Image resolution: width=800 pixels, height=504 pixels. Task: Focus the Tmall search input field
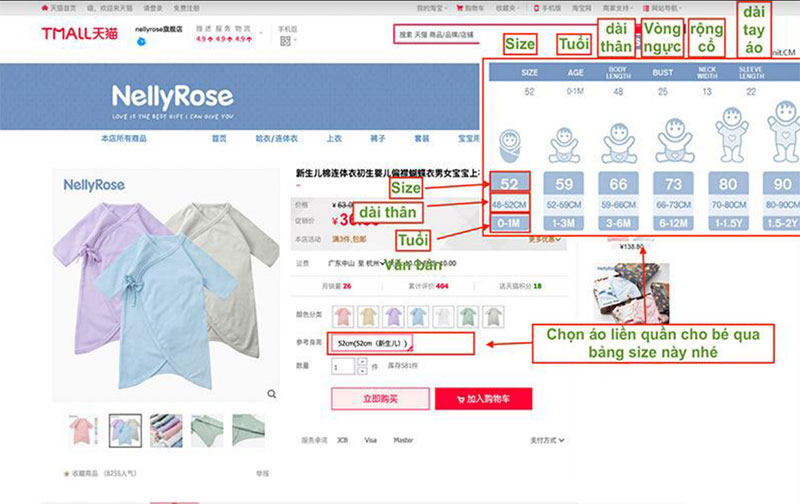coord(439,35)
